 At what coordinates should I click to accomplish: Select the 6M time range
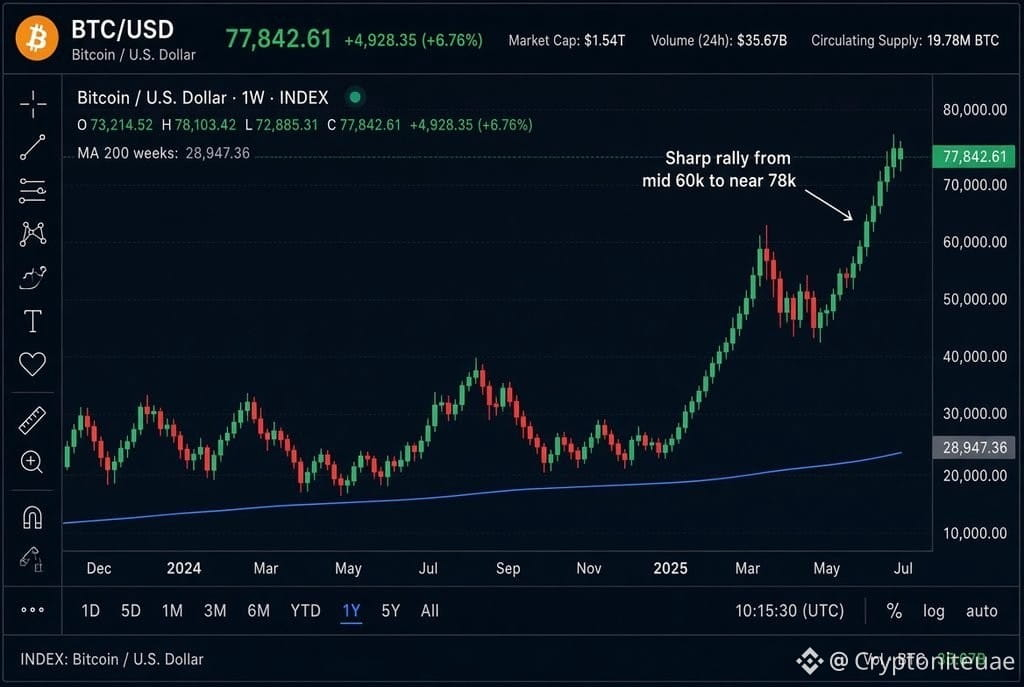(259, 611)
